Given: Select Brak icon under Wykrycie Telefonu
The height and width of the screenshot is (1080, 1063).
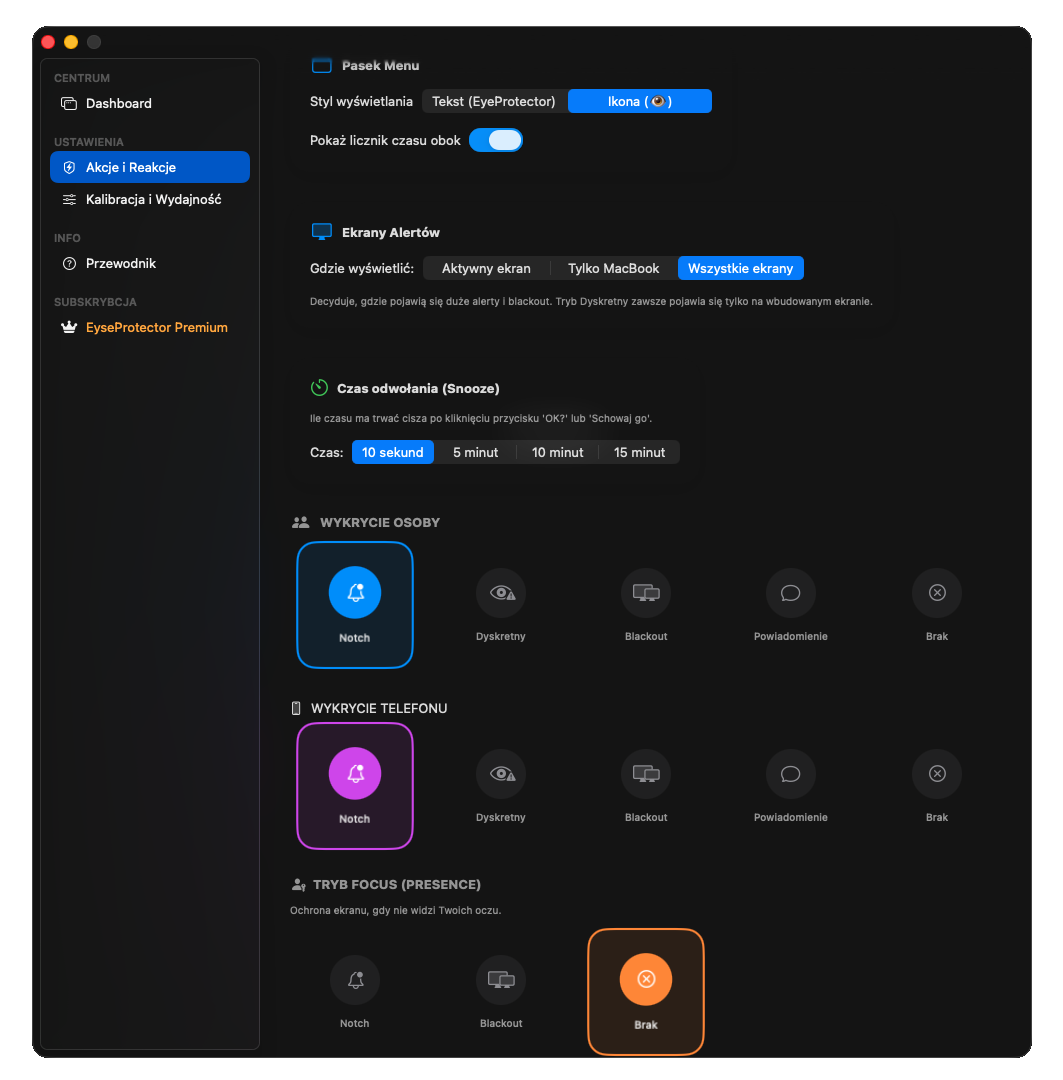Looking at the screenshot, I should tap(937, 774).
